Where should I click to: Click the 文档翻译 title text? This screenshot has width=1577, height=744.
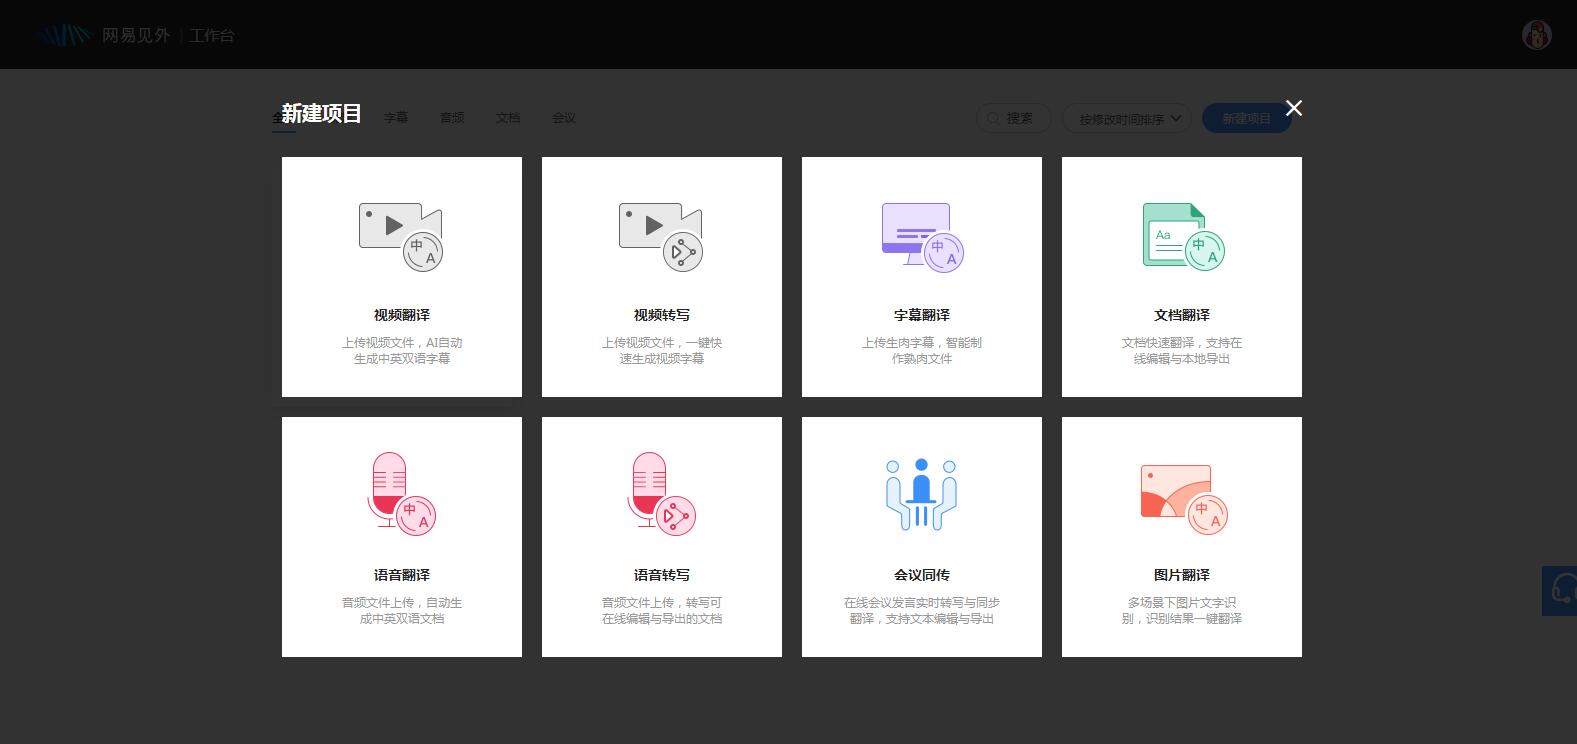click(x=1182, y=315)
